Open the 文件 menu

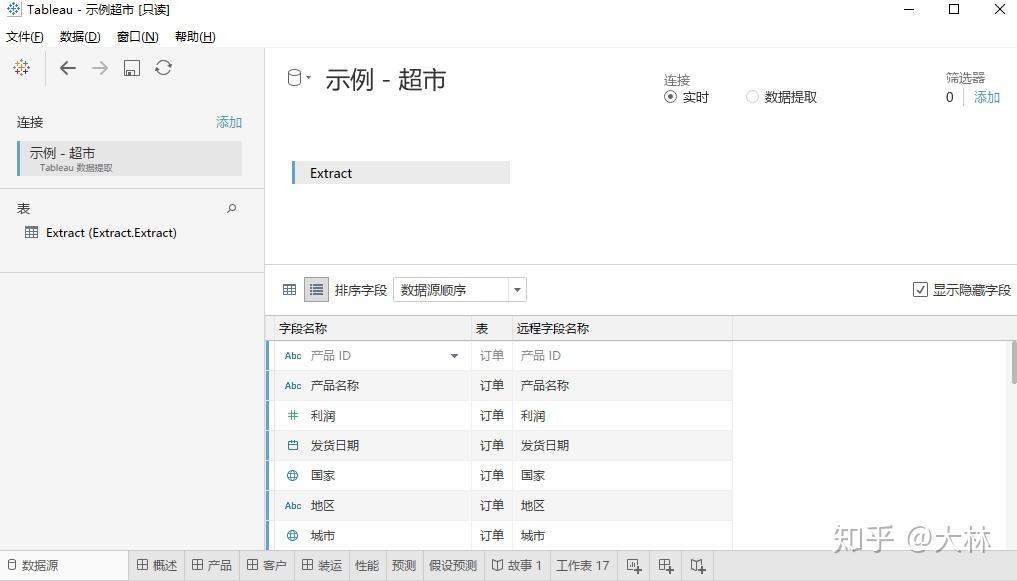pyautogui.click(x=25, y=37)
